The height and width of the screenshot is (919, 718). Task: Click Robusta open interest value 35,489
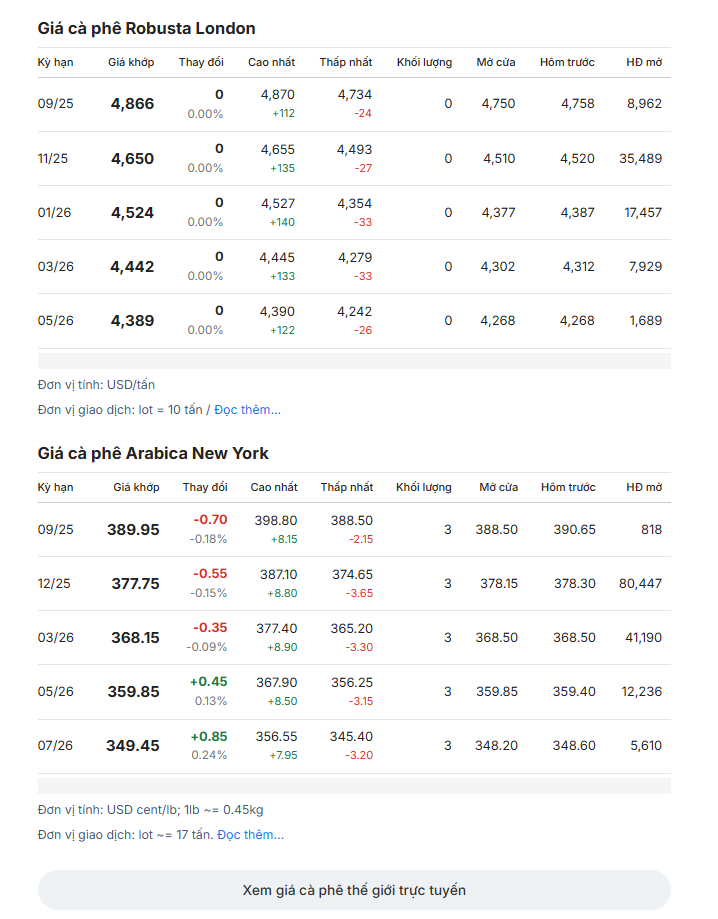(641, 158)
